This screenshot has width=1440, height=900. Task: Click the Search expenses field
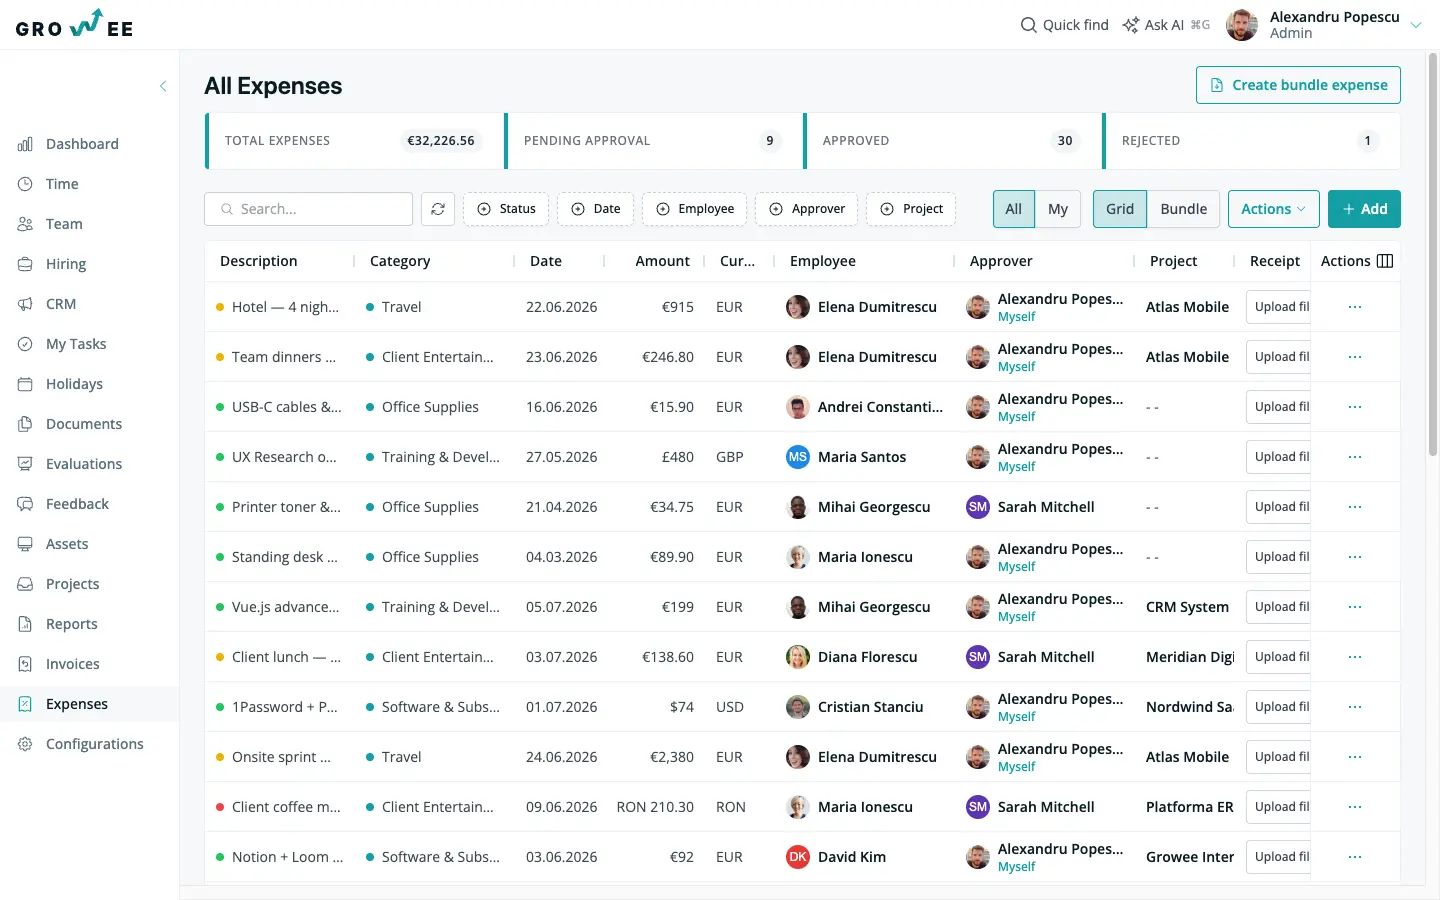(308, 209)
